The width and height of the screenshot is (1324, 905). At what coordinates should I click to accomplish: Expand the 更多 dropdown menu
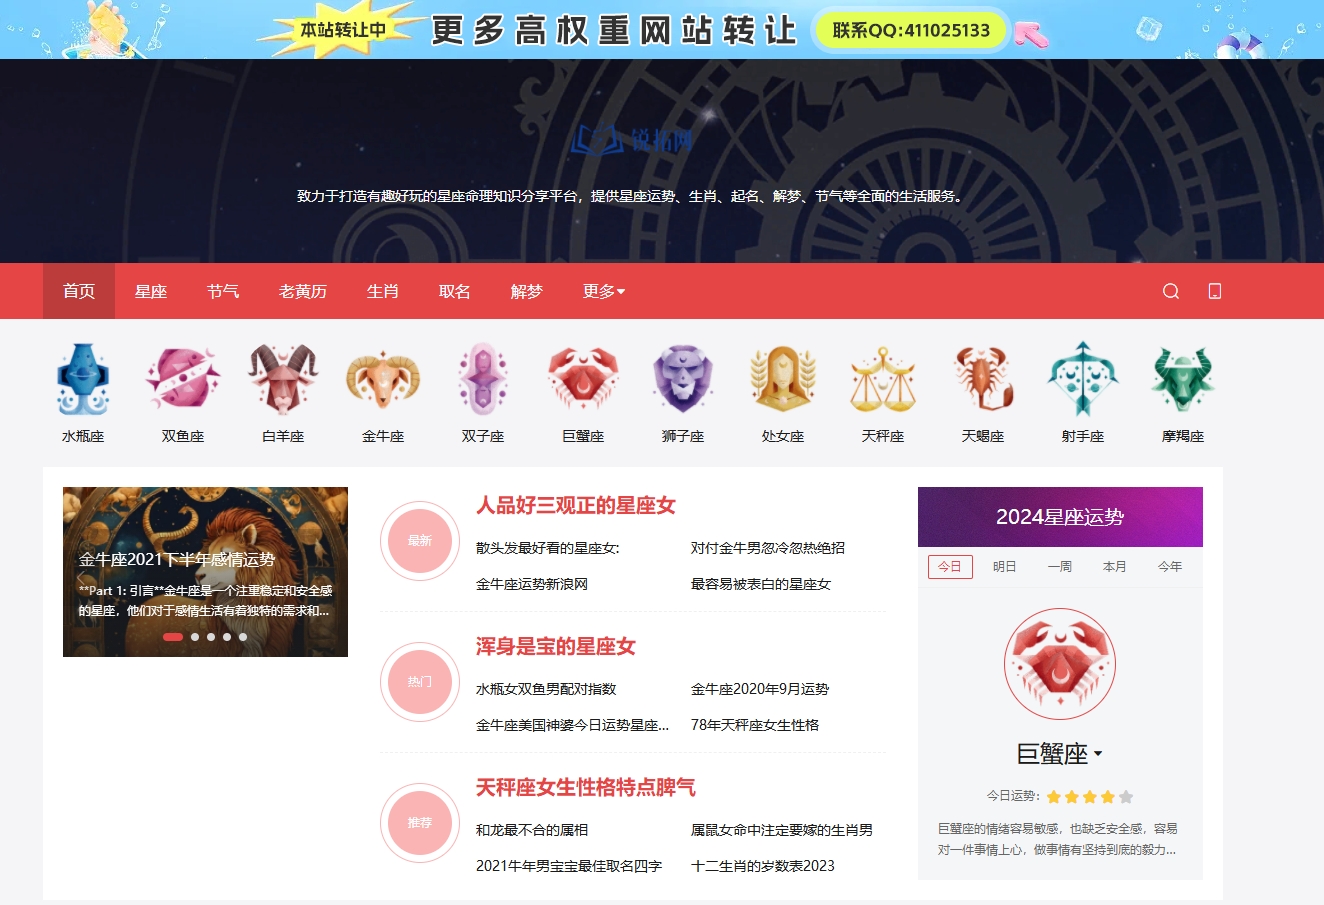[x=604, y=291]
